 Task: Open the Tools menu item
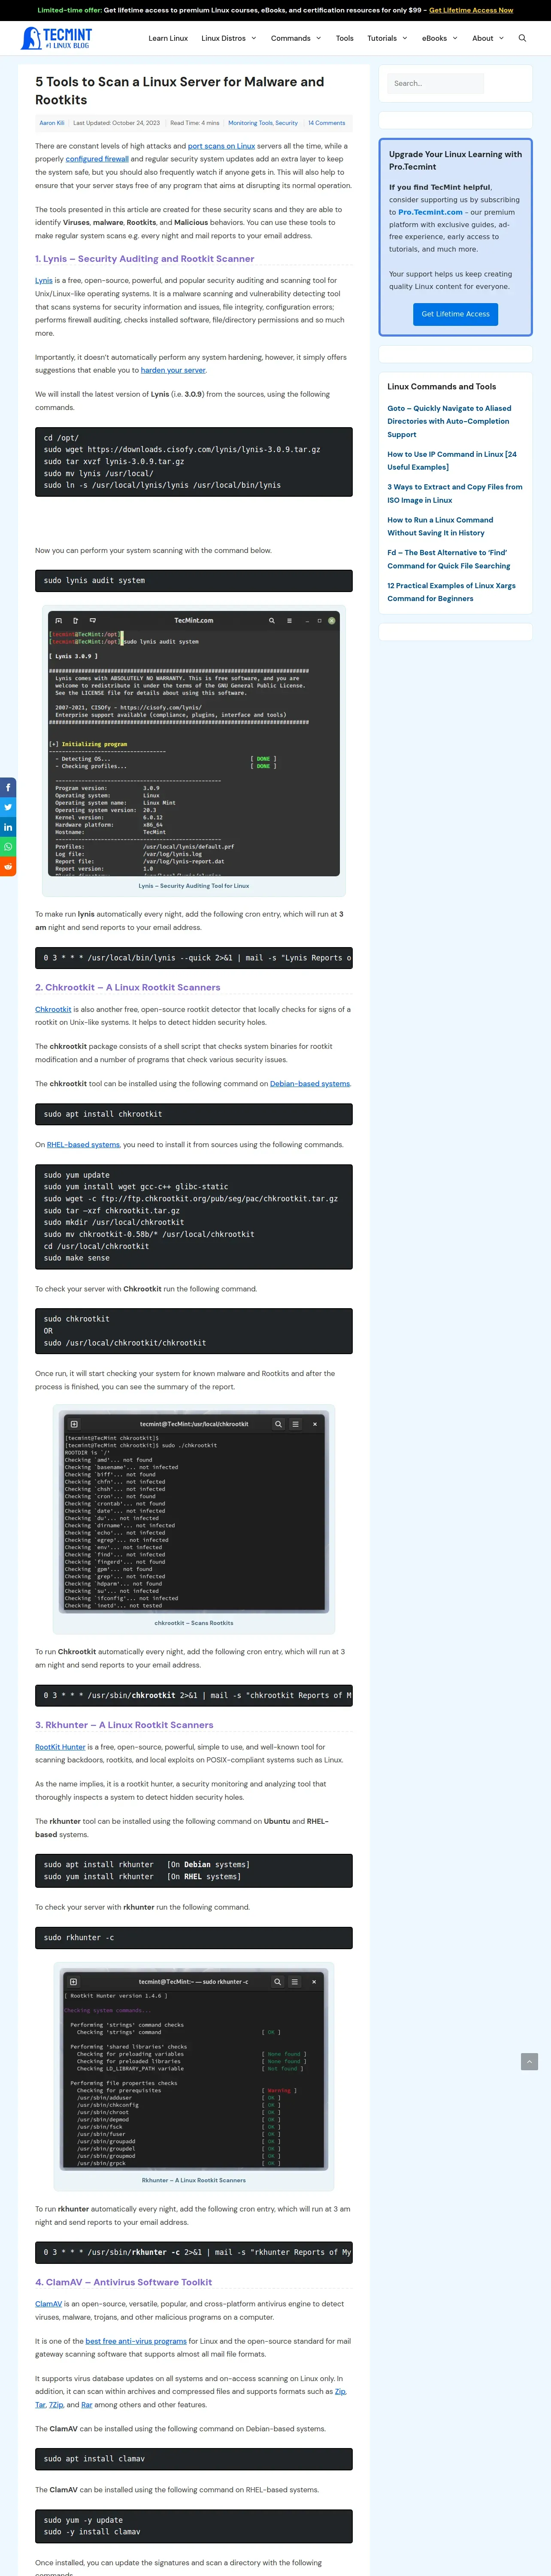pos(344,38)
